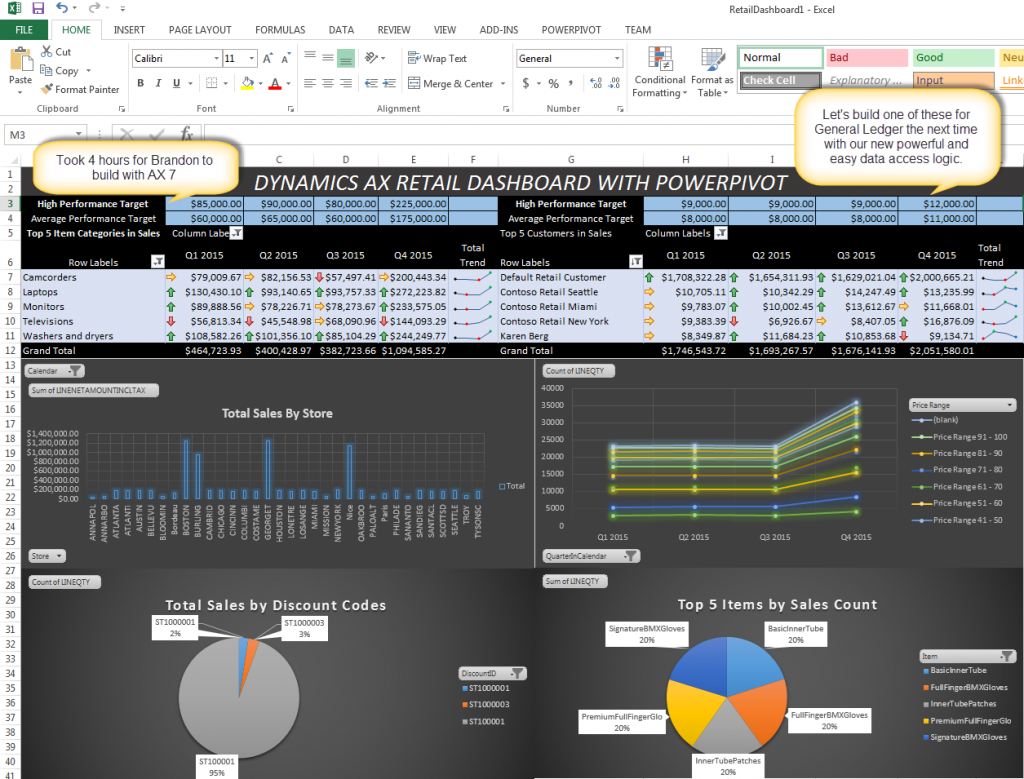The width and height of the screenshot is (1024, 779).
Task: Click increase decimal icon
Action: click(596, 83)
